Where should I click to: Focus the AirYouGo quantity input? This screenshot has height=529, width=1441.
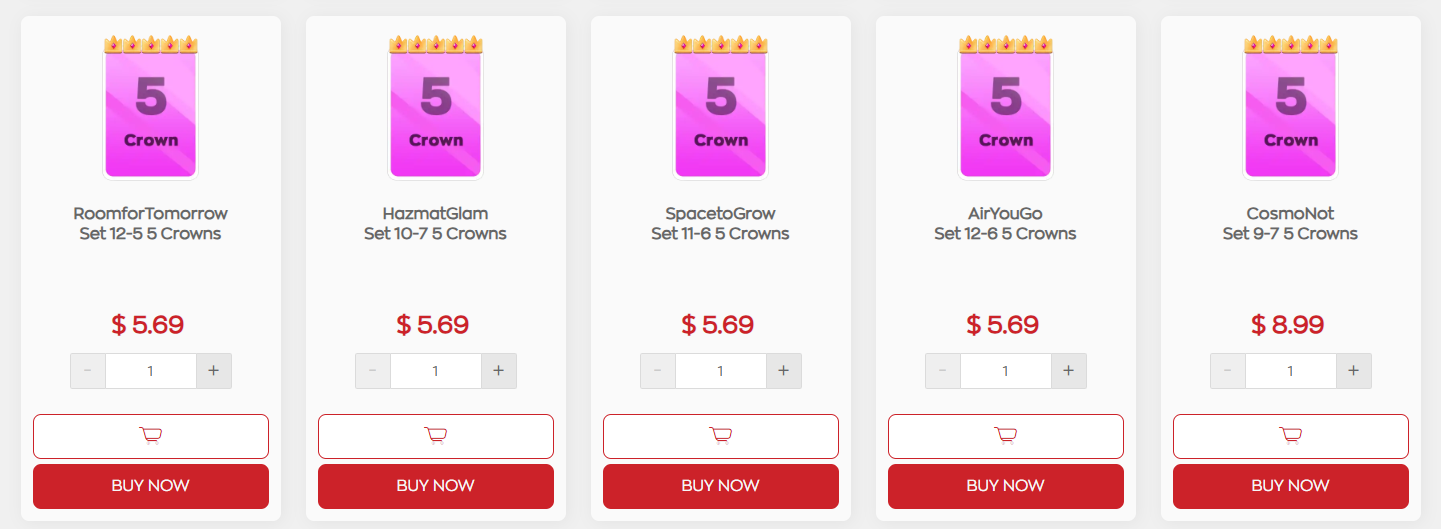1006,371
